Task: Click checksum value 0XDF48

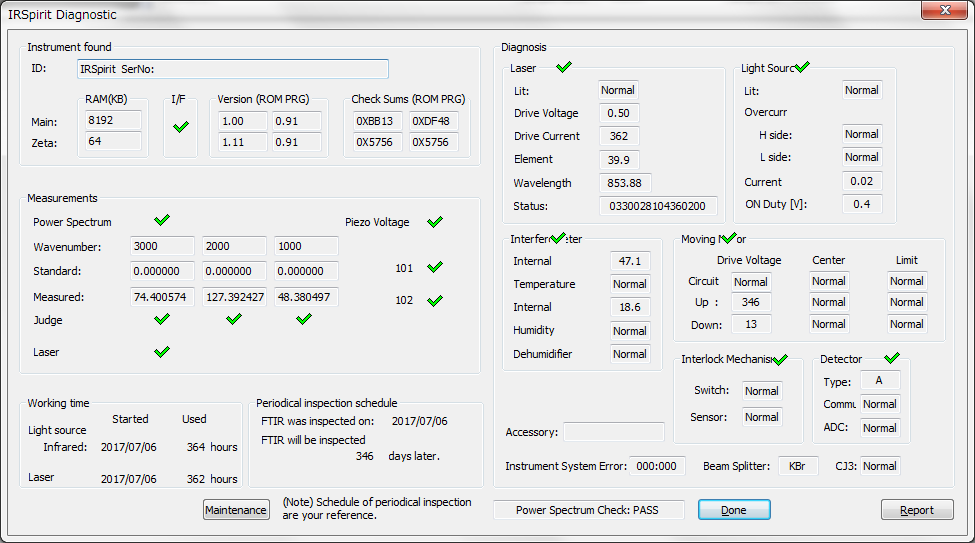Action: 433,121
